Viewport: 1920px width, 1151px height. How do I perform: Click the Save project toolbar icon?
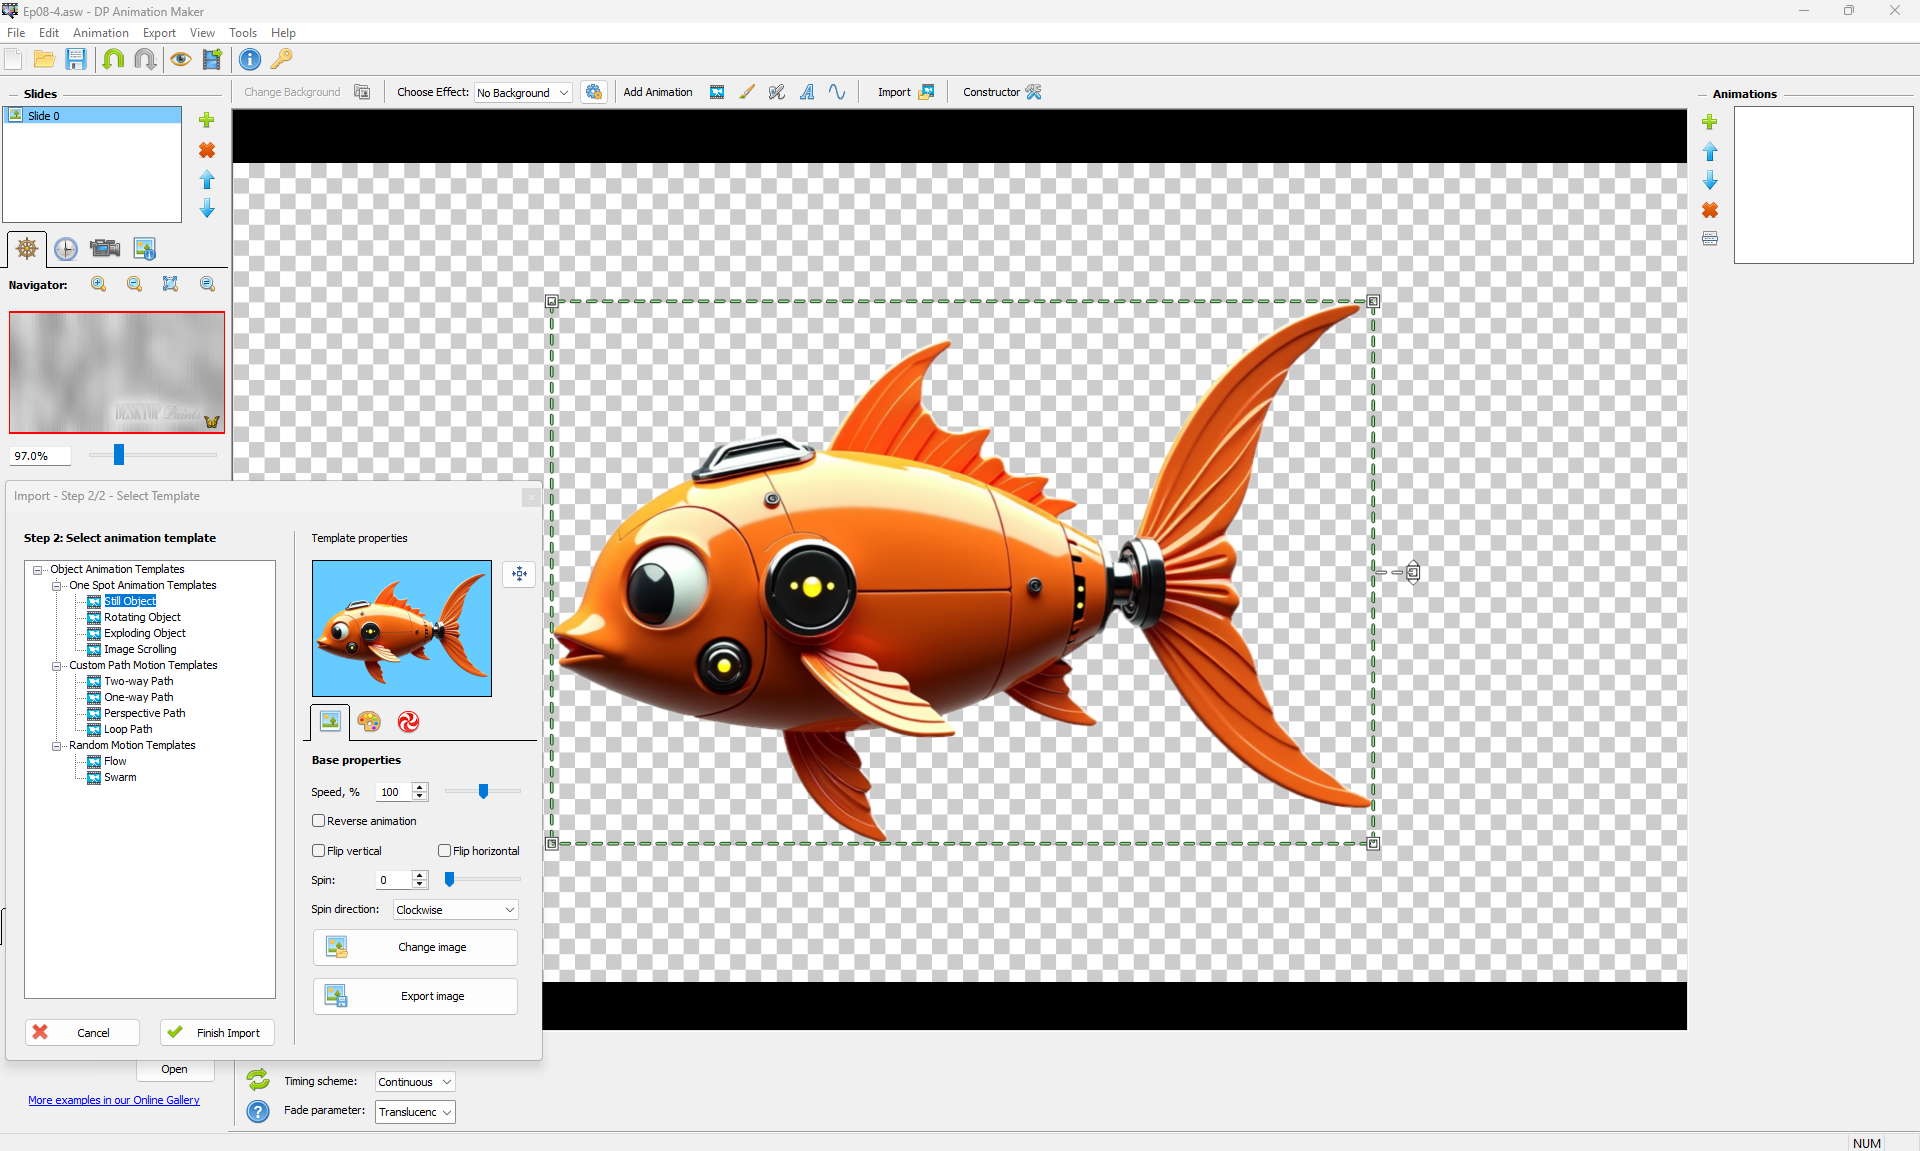coord(76,59)
